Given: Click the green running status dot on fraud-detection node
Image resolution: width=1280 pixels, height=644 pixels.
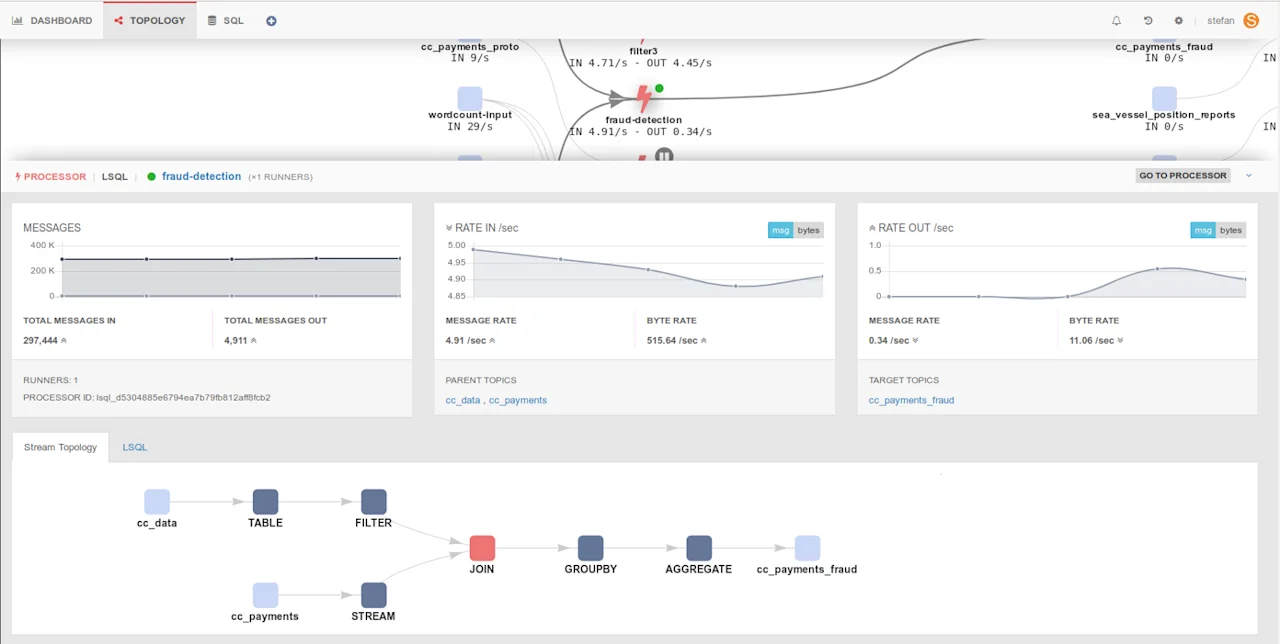Looking at the screenshot, I should (x=659, y=88).
